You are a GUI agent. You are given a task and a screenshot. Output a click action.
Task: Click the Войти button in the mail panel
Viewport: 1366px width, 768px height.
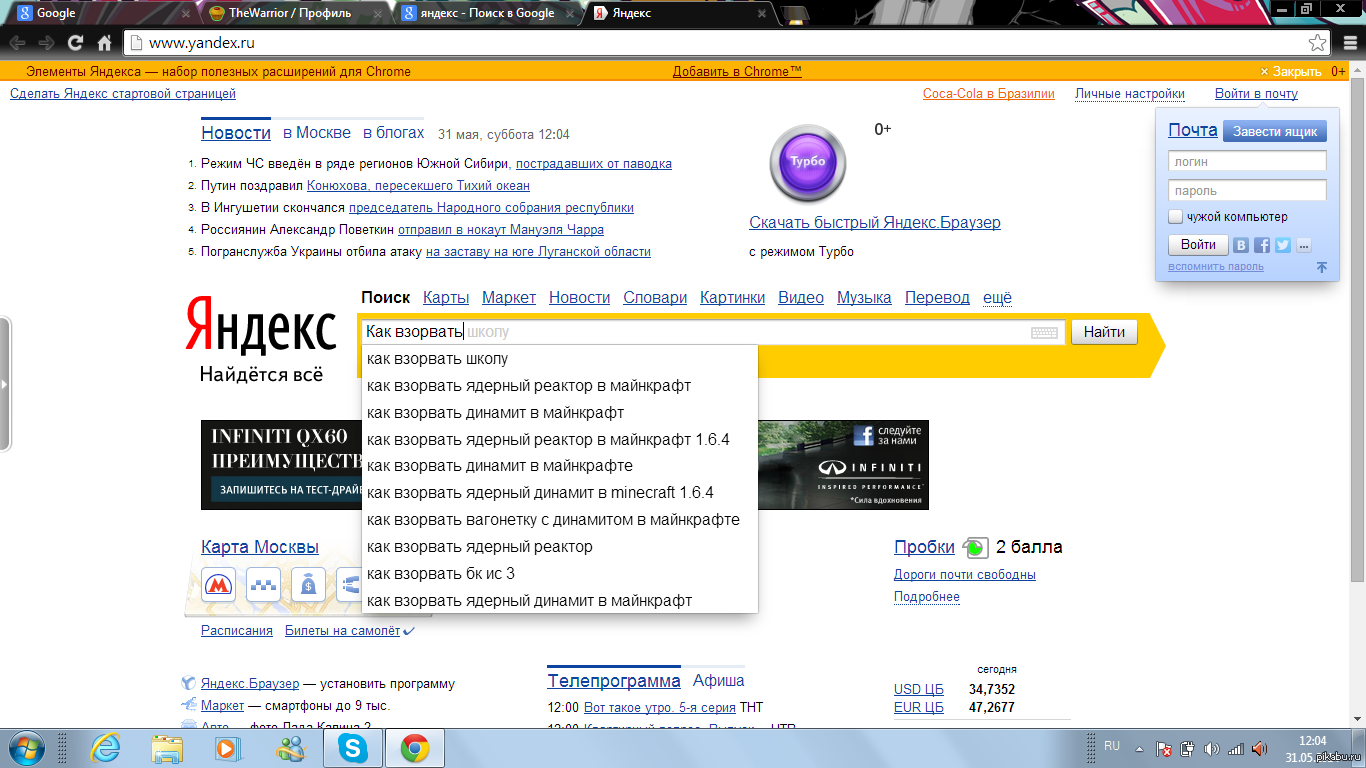[1198, 244]
